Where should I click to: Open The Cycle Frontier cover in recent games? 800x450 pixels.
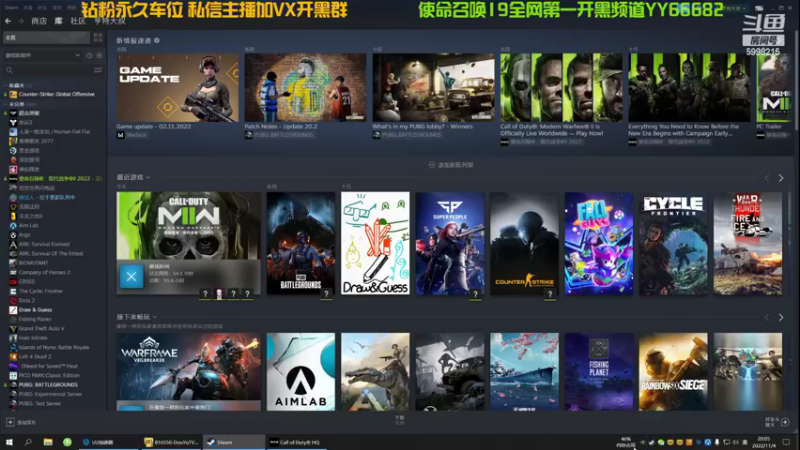tap(673, 243)
